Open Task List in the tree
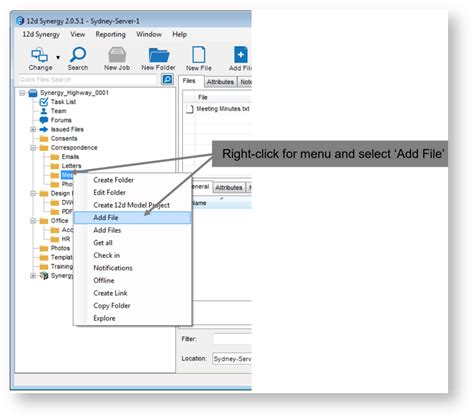This screenshot has width=474, height=419. coord(63,102)
